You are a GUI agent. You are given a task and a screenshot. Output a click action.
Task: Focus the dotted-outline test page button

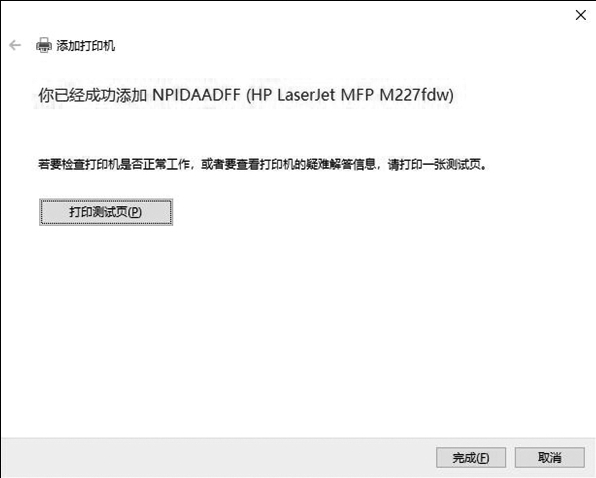click(106, 212)
